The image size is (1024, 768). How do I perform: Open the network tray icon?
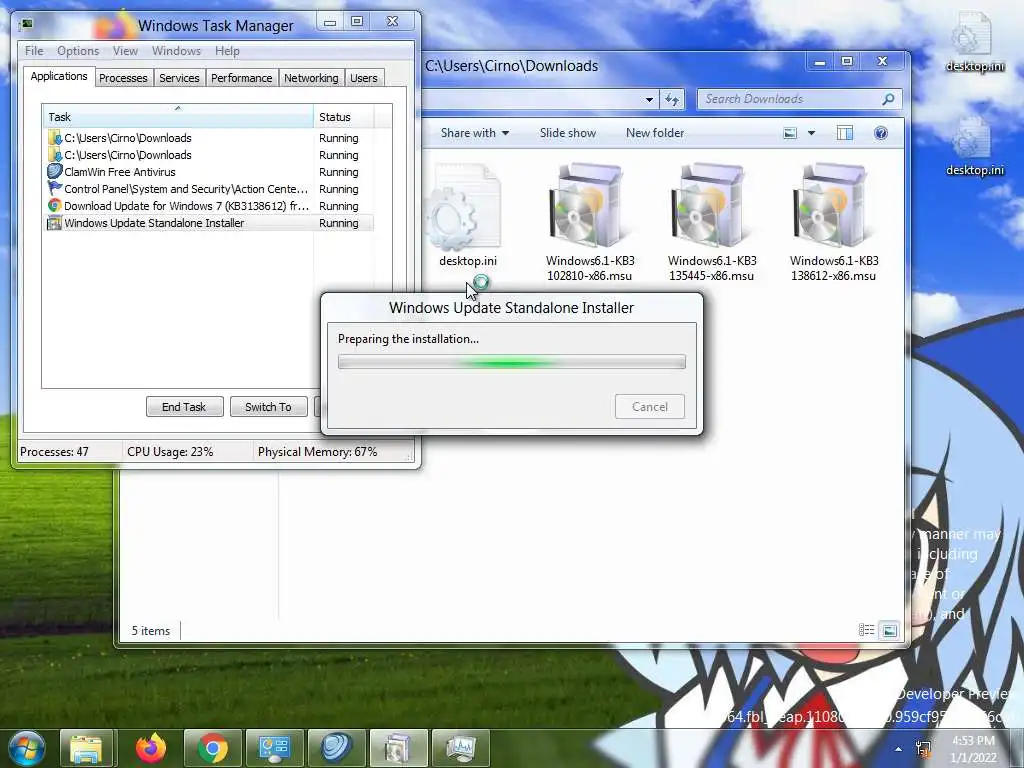pos(923,749)
